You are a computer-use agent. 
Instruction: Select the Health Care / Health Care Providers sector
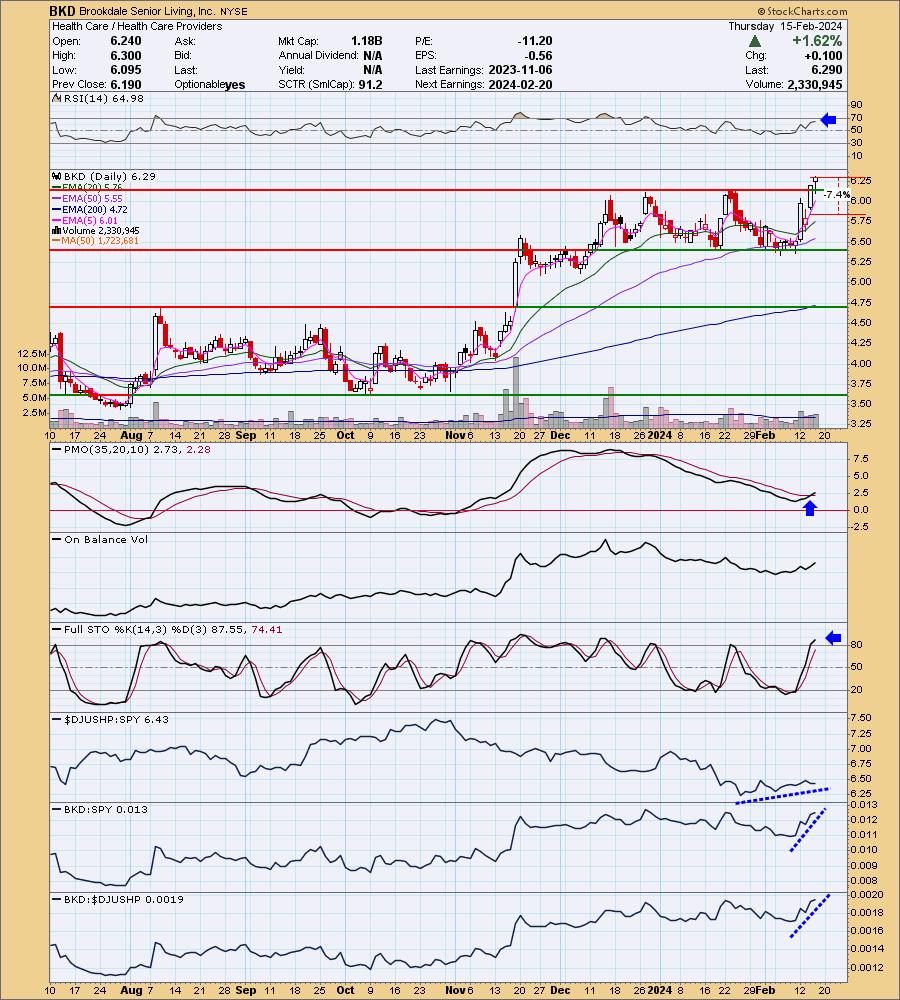pyautogui.click(x=137, y=26)
